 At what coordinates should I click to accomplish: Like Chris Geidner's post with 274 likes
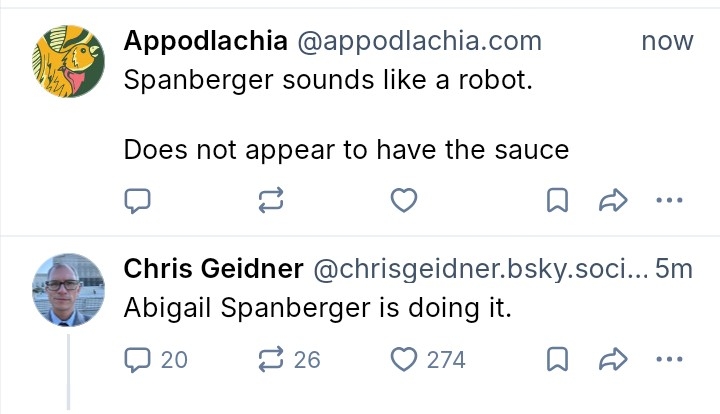tap(403, 359)
